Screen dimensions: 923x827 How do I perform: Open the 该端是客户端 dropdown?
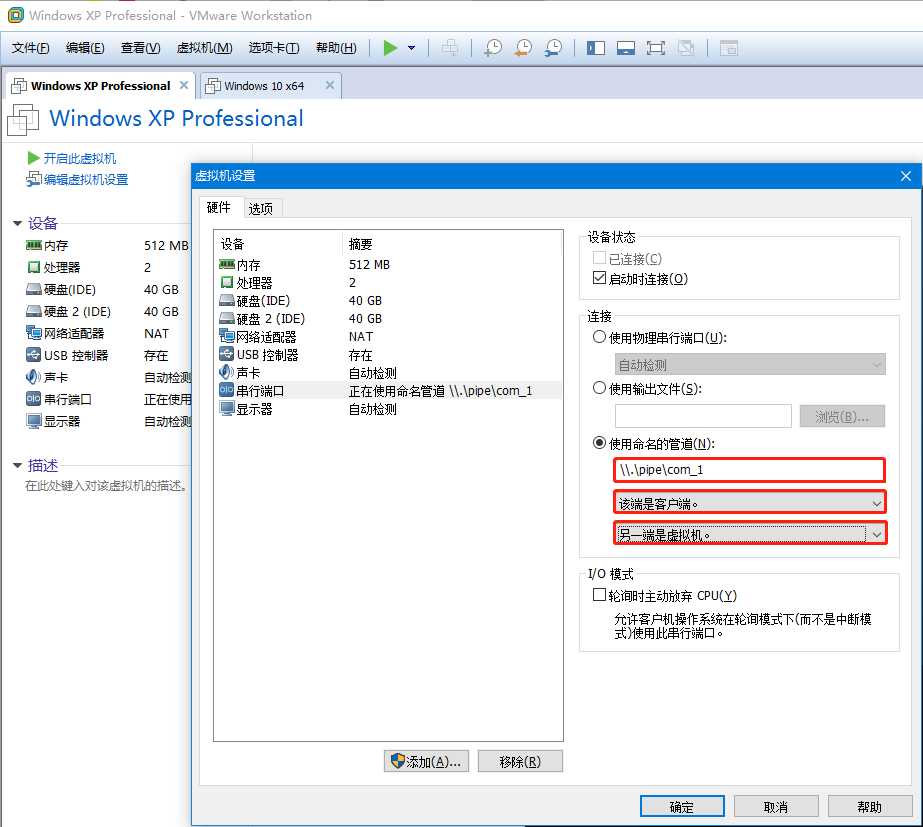[749, 503]
